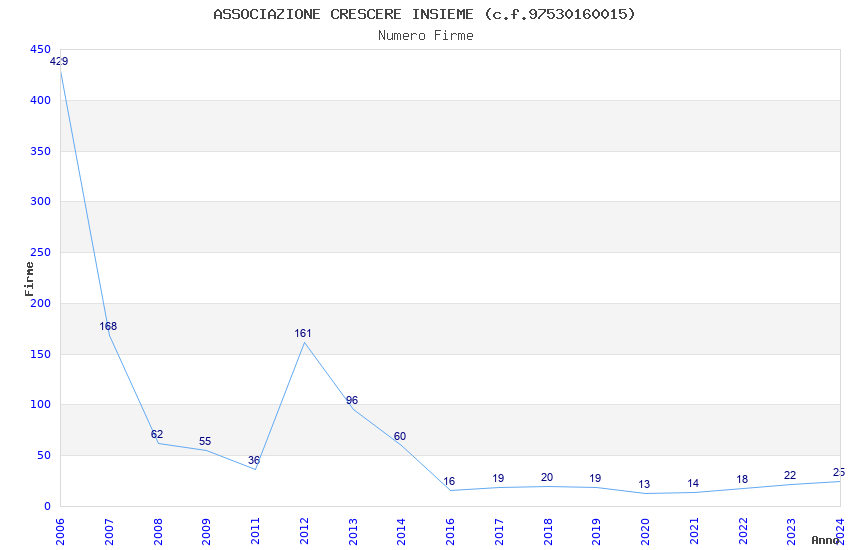Click the Anno axis title
This screenshot has height=550, width=850.
pyautogui.click(x=825, y=540)
